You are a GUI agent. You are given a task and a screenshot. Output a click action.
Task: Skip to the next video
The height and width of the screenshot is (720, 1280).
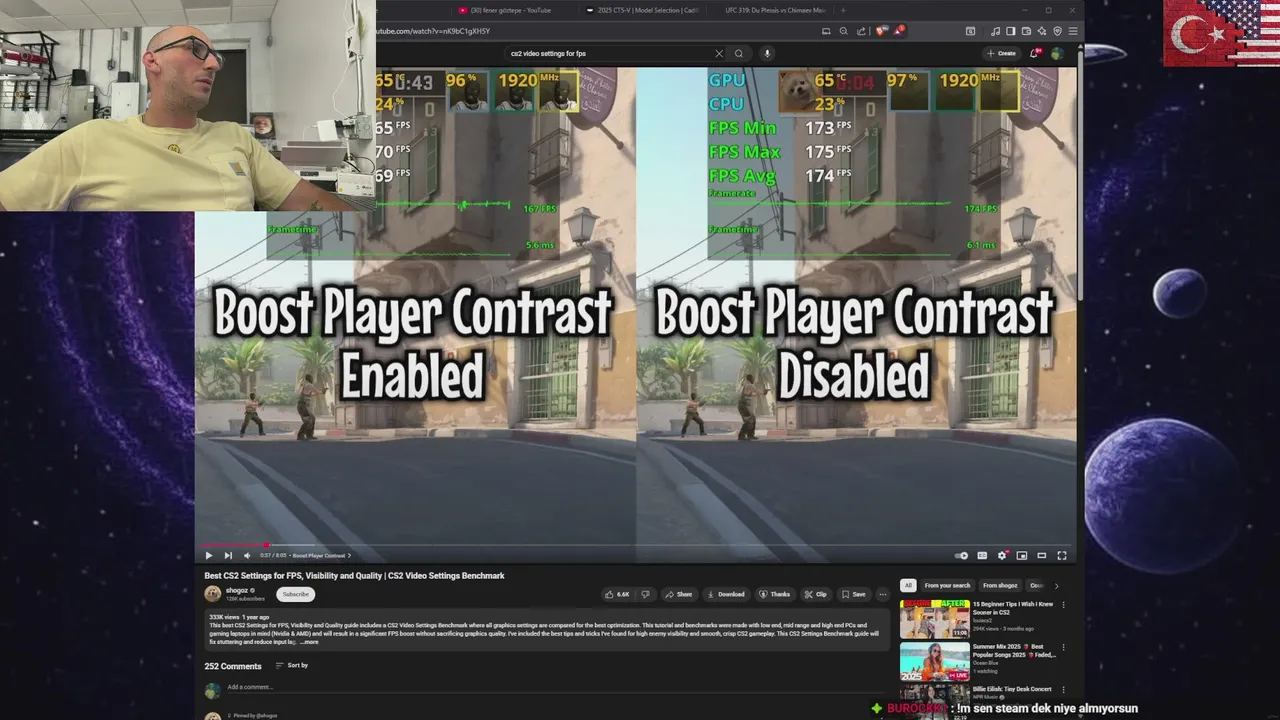(228, 556)
